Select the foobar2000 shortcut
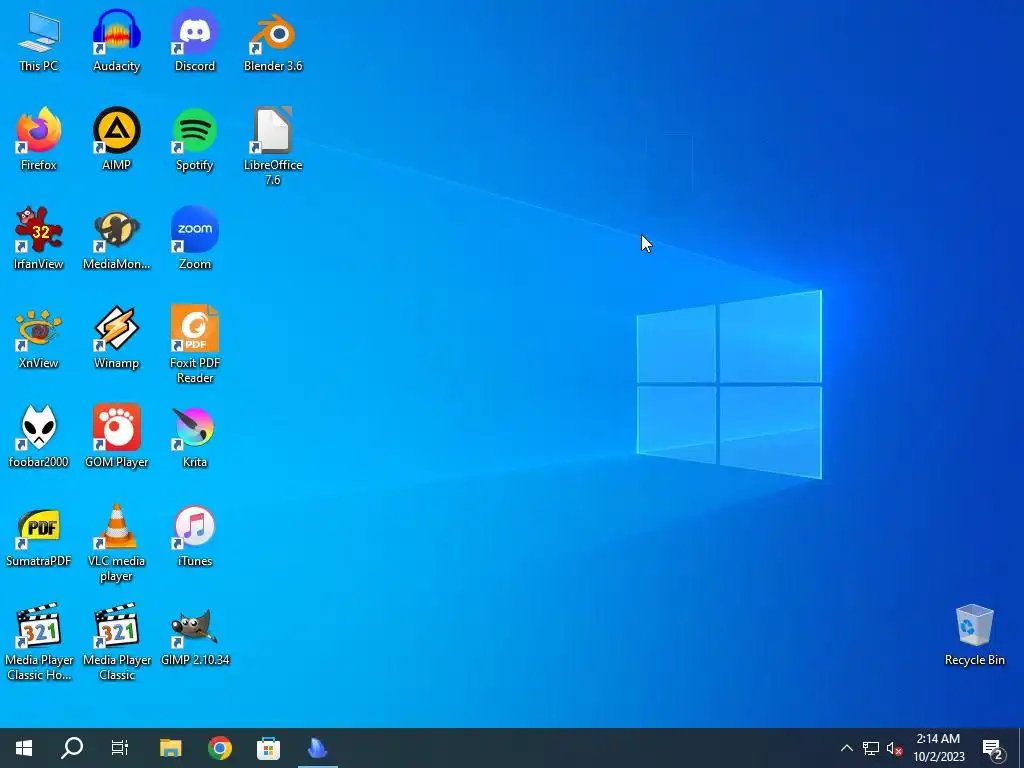 click(x=39, y=437)
